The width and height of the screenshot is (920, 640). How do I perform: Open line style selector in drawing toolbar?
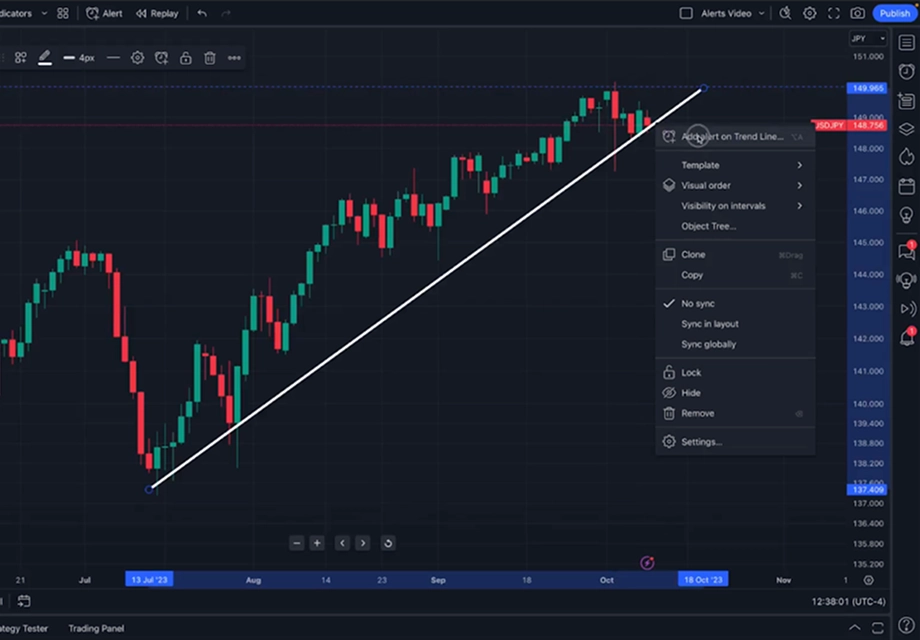113,57
